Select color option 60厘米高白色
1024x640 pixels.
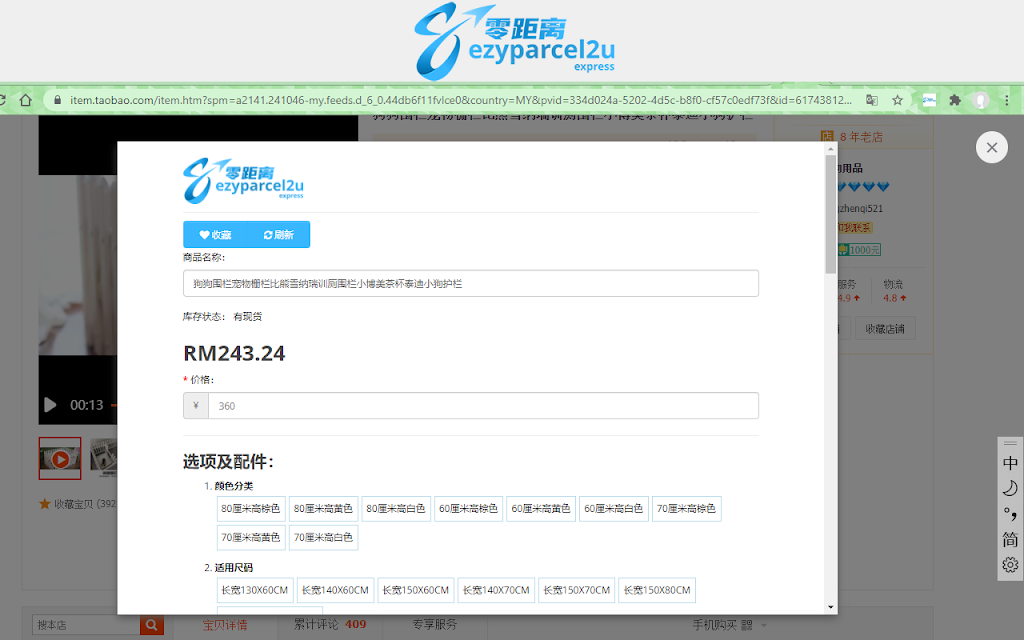tap(613, 509)
